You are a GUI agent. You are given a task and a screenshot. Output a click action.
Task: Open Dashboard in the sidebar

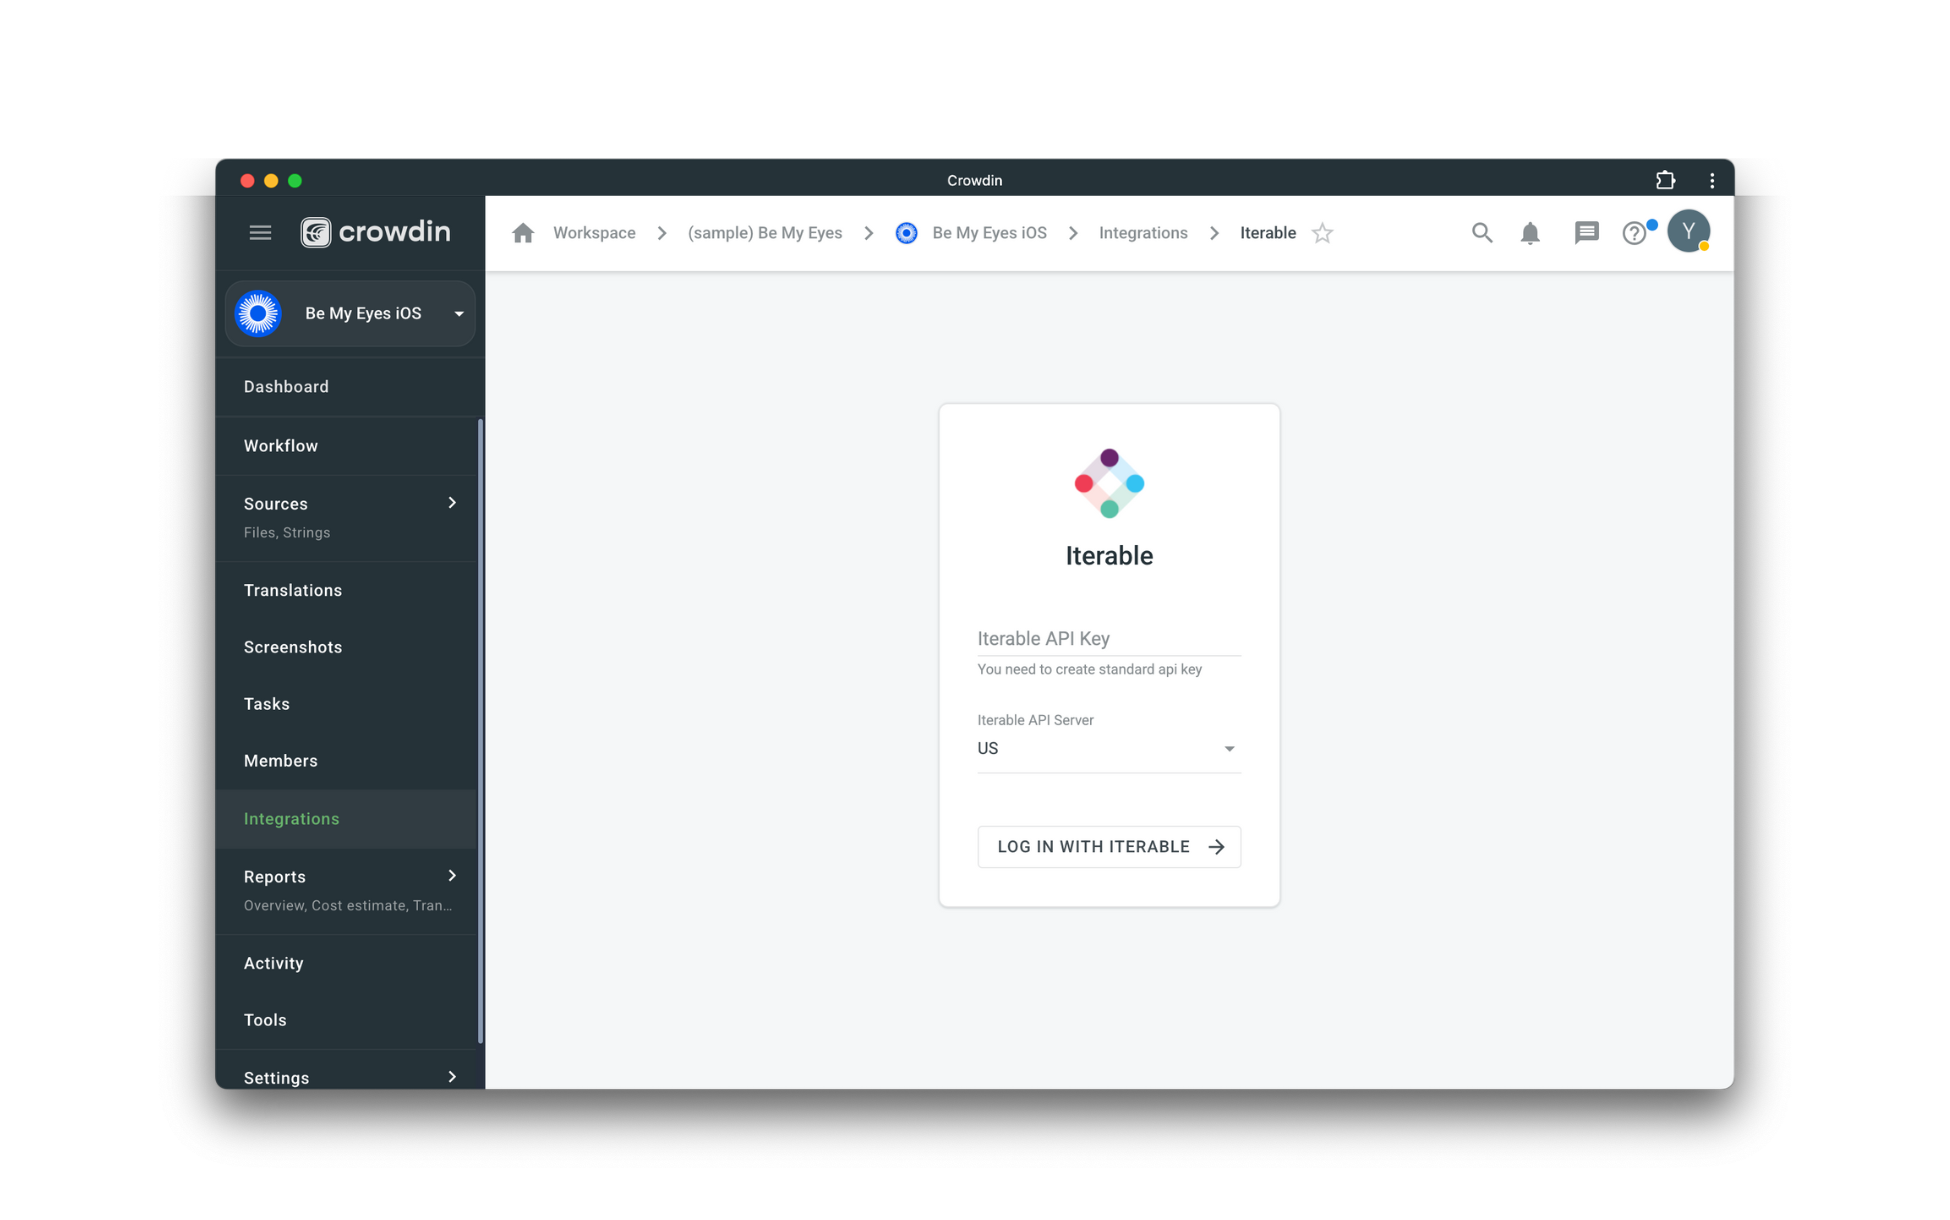pos(346,387)
